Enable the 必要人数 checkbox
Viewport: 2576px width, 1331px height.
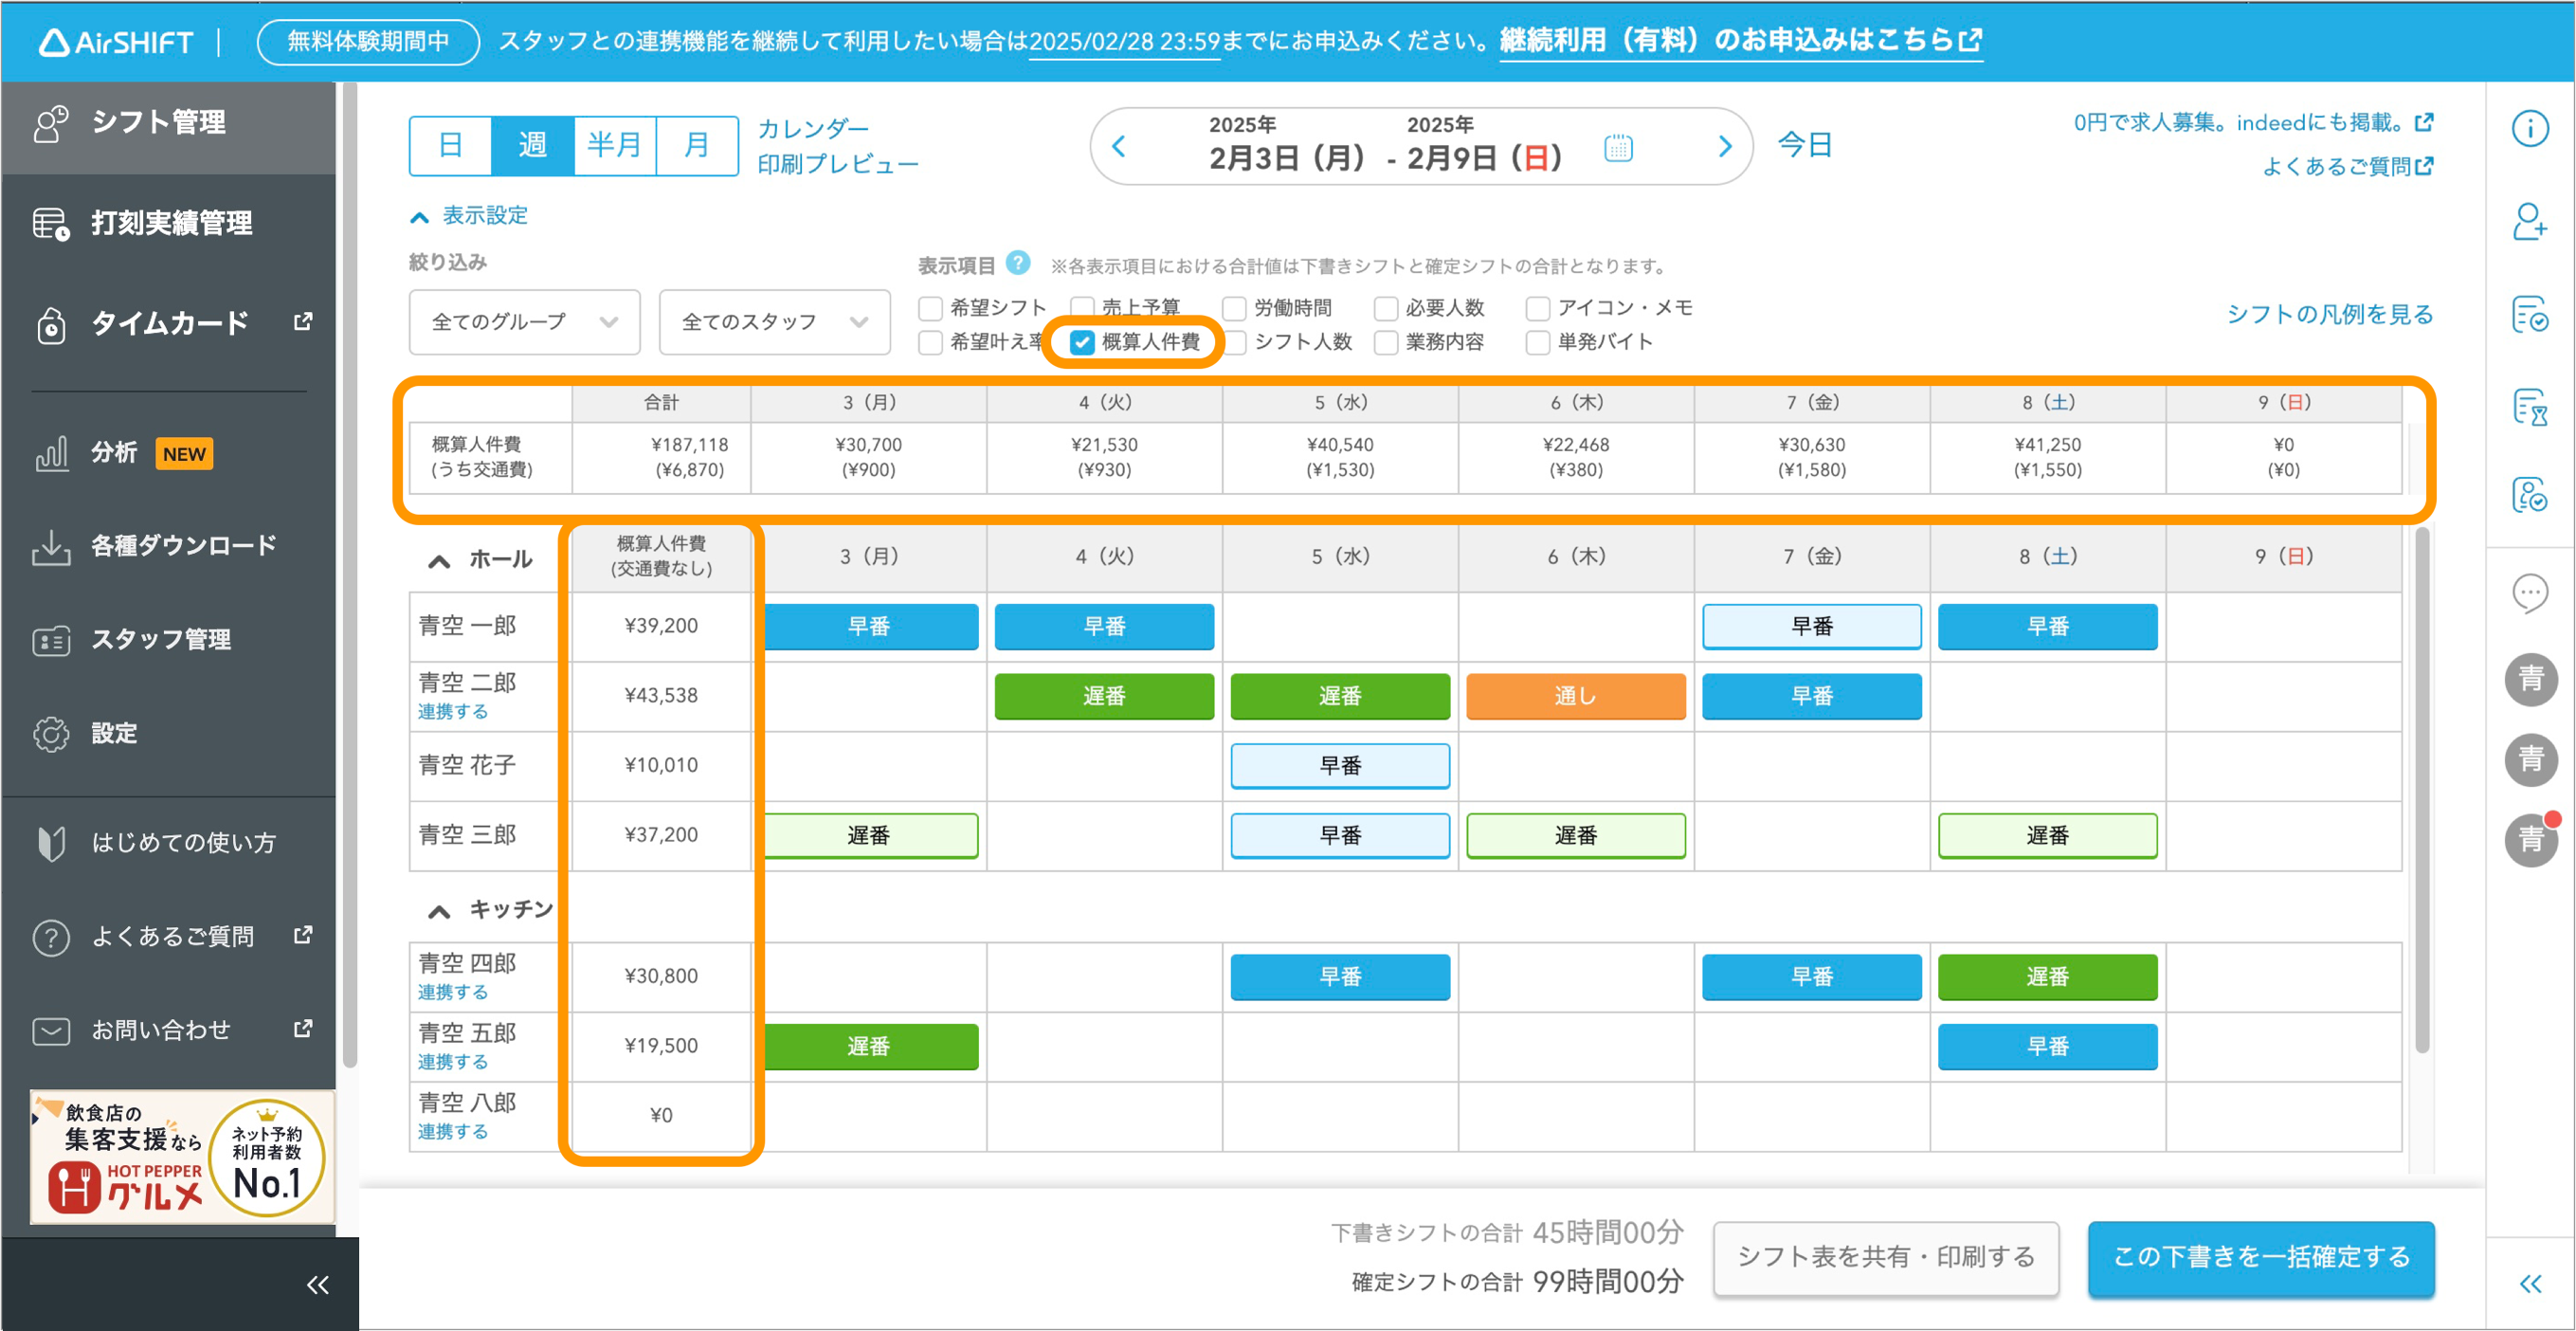point(1386,308)
